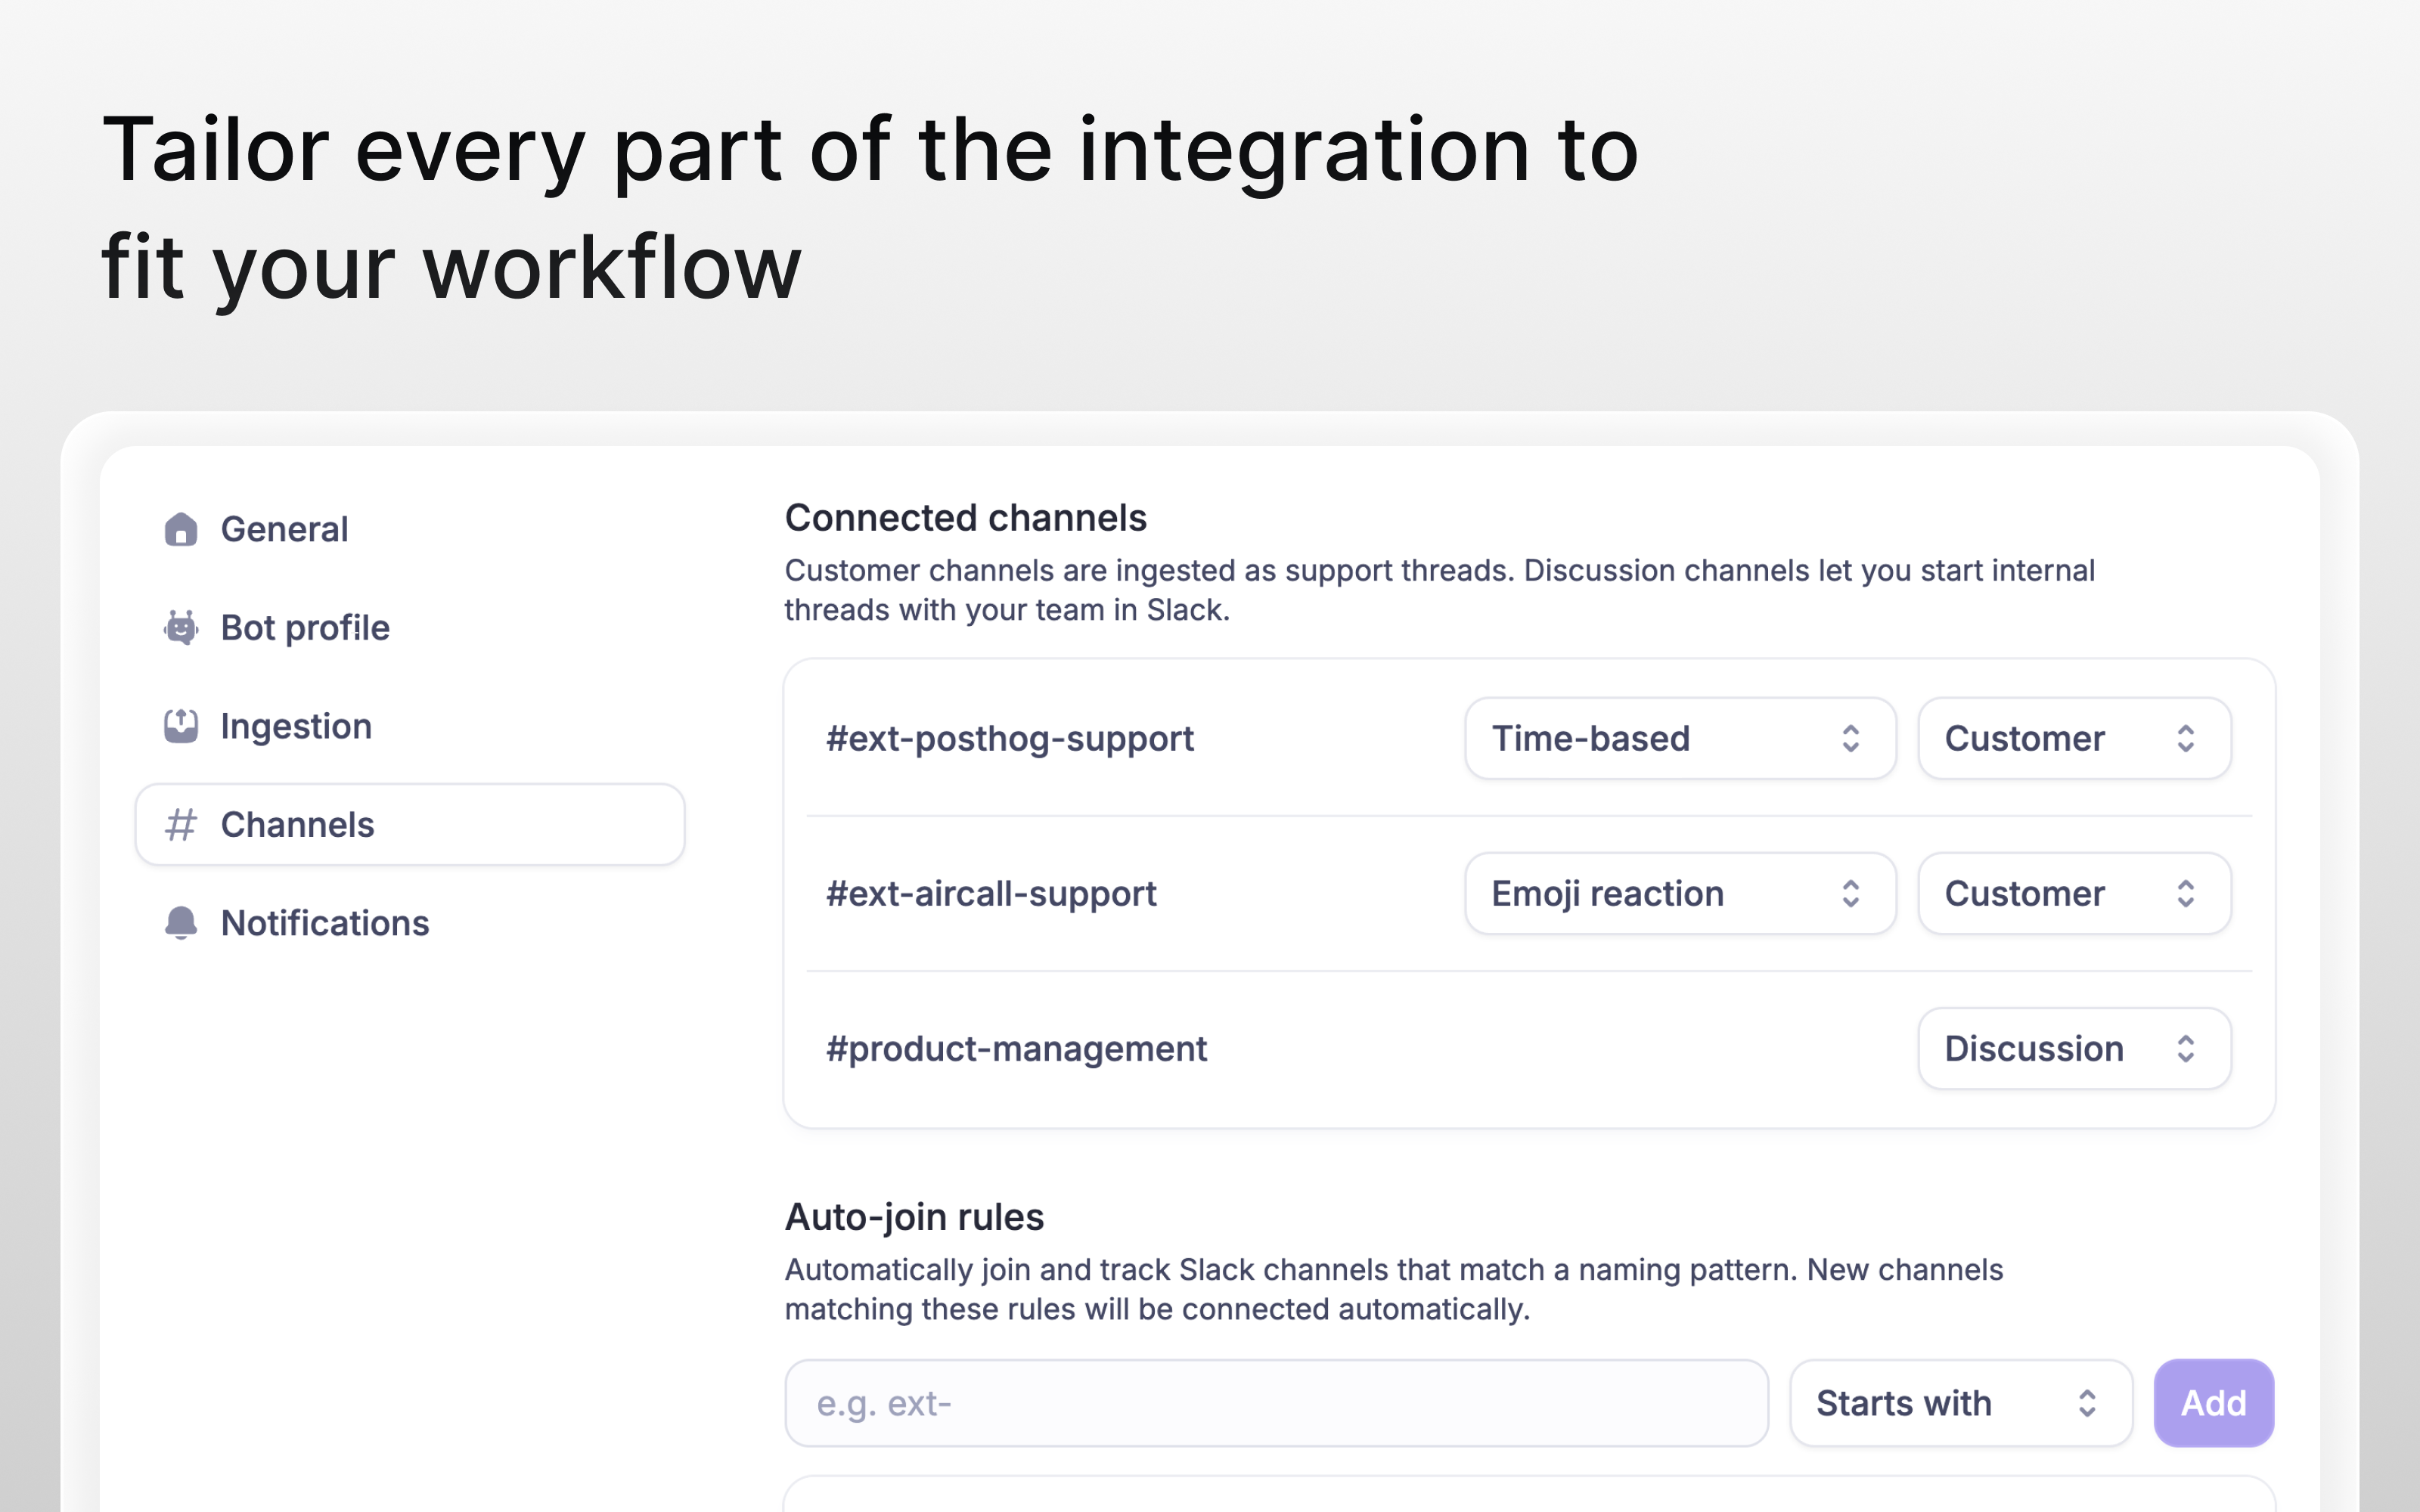
Task: Open Customer type dropdown for #ext-posthog-support
Action: click(2074, 738)
